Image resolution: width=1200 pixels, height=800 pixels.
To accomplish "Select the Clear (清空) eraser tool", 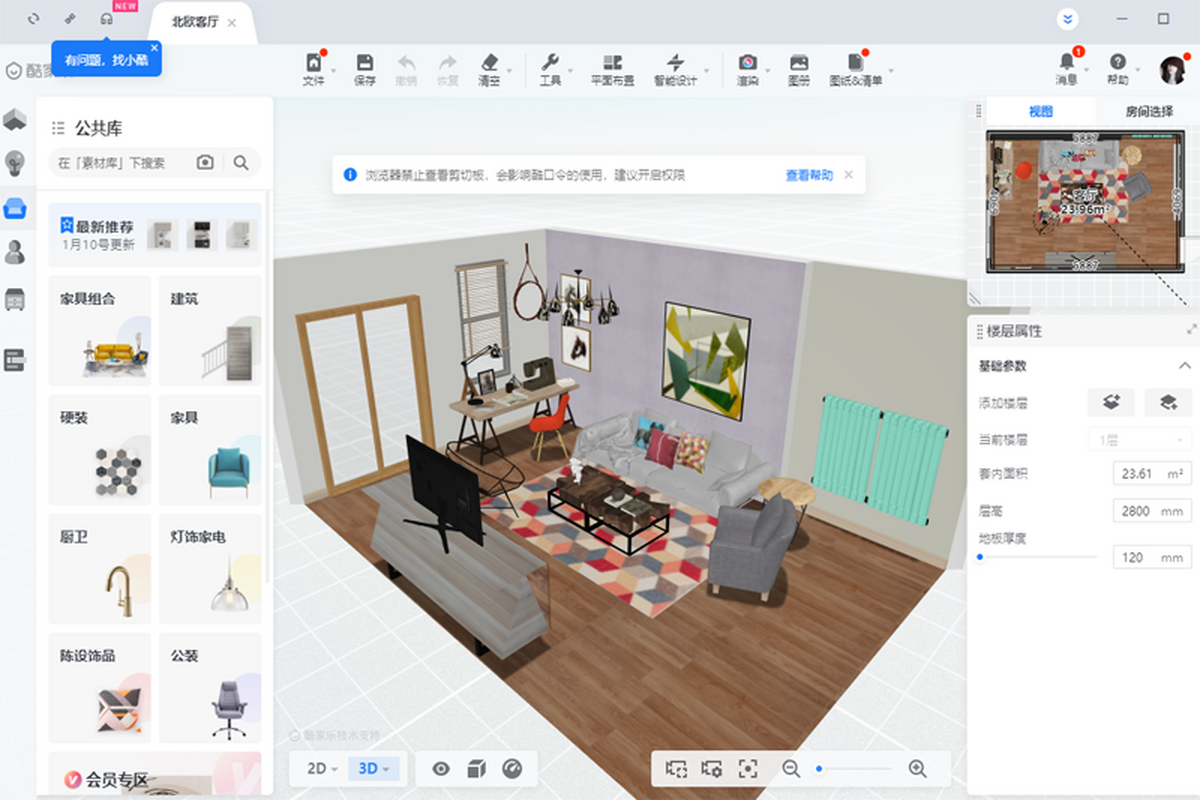I will 489,68.
